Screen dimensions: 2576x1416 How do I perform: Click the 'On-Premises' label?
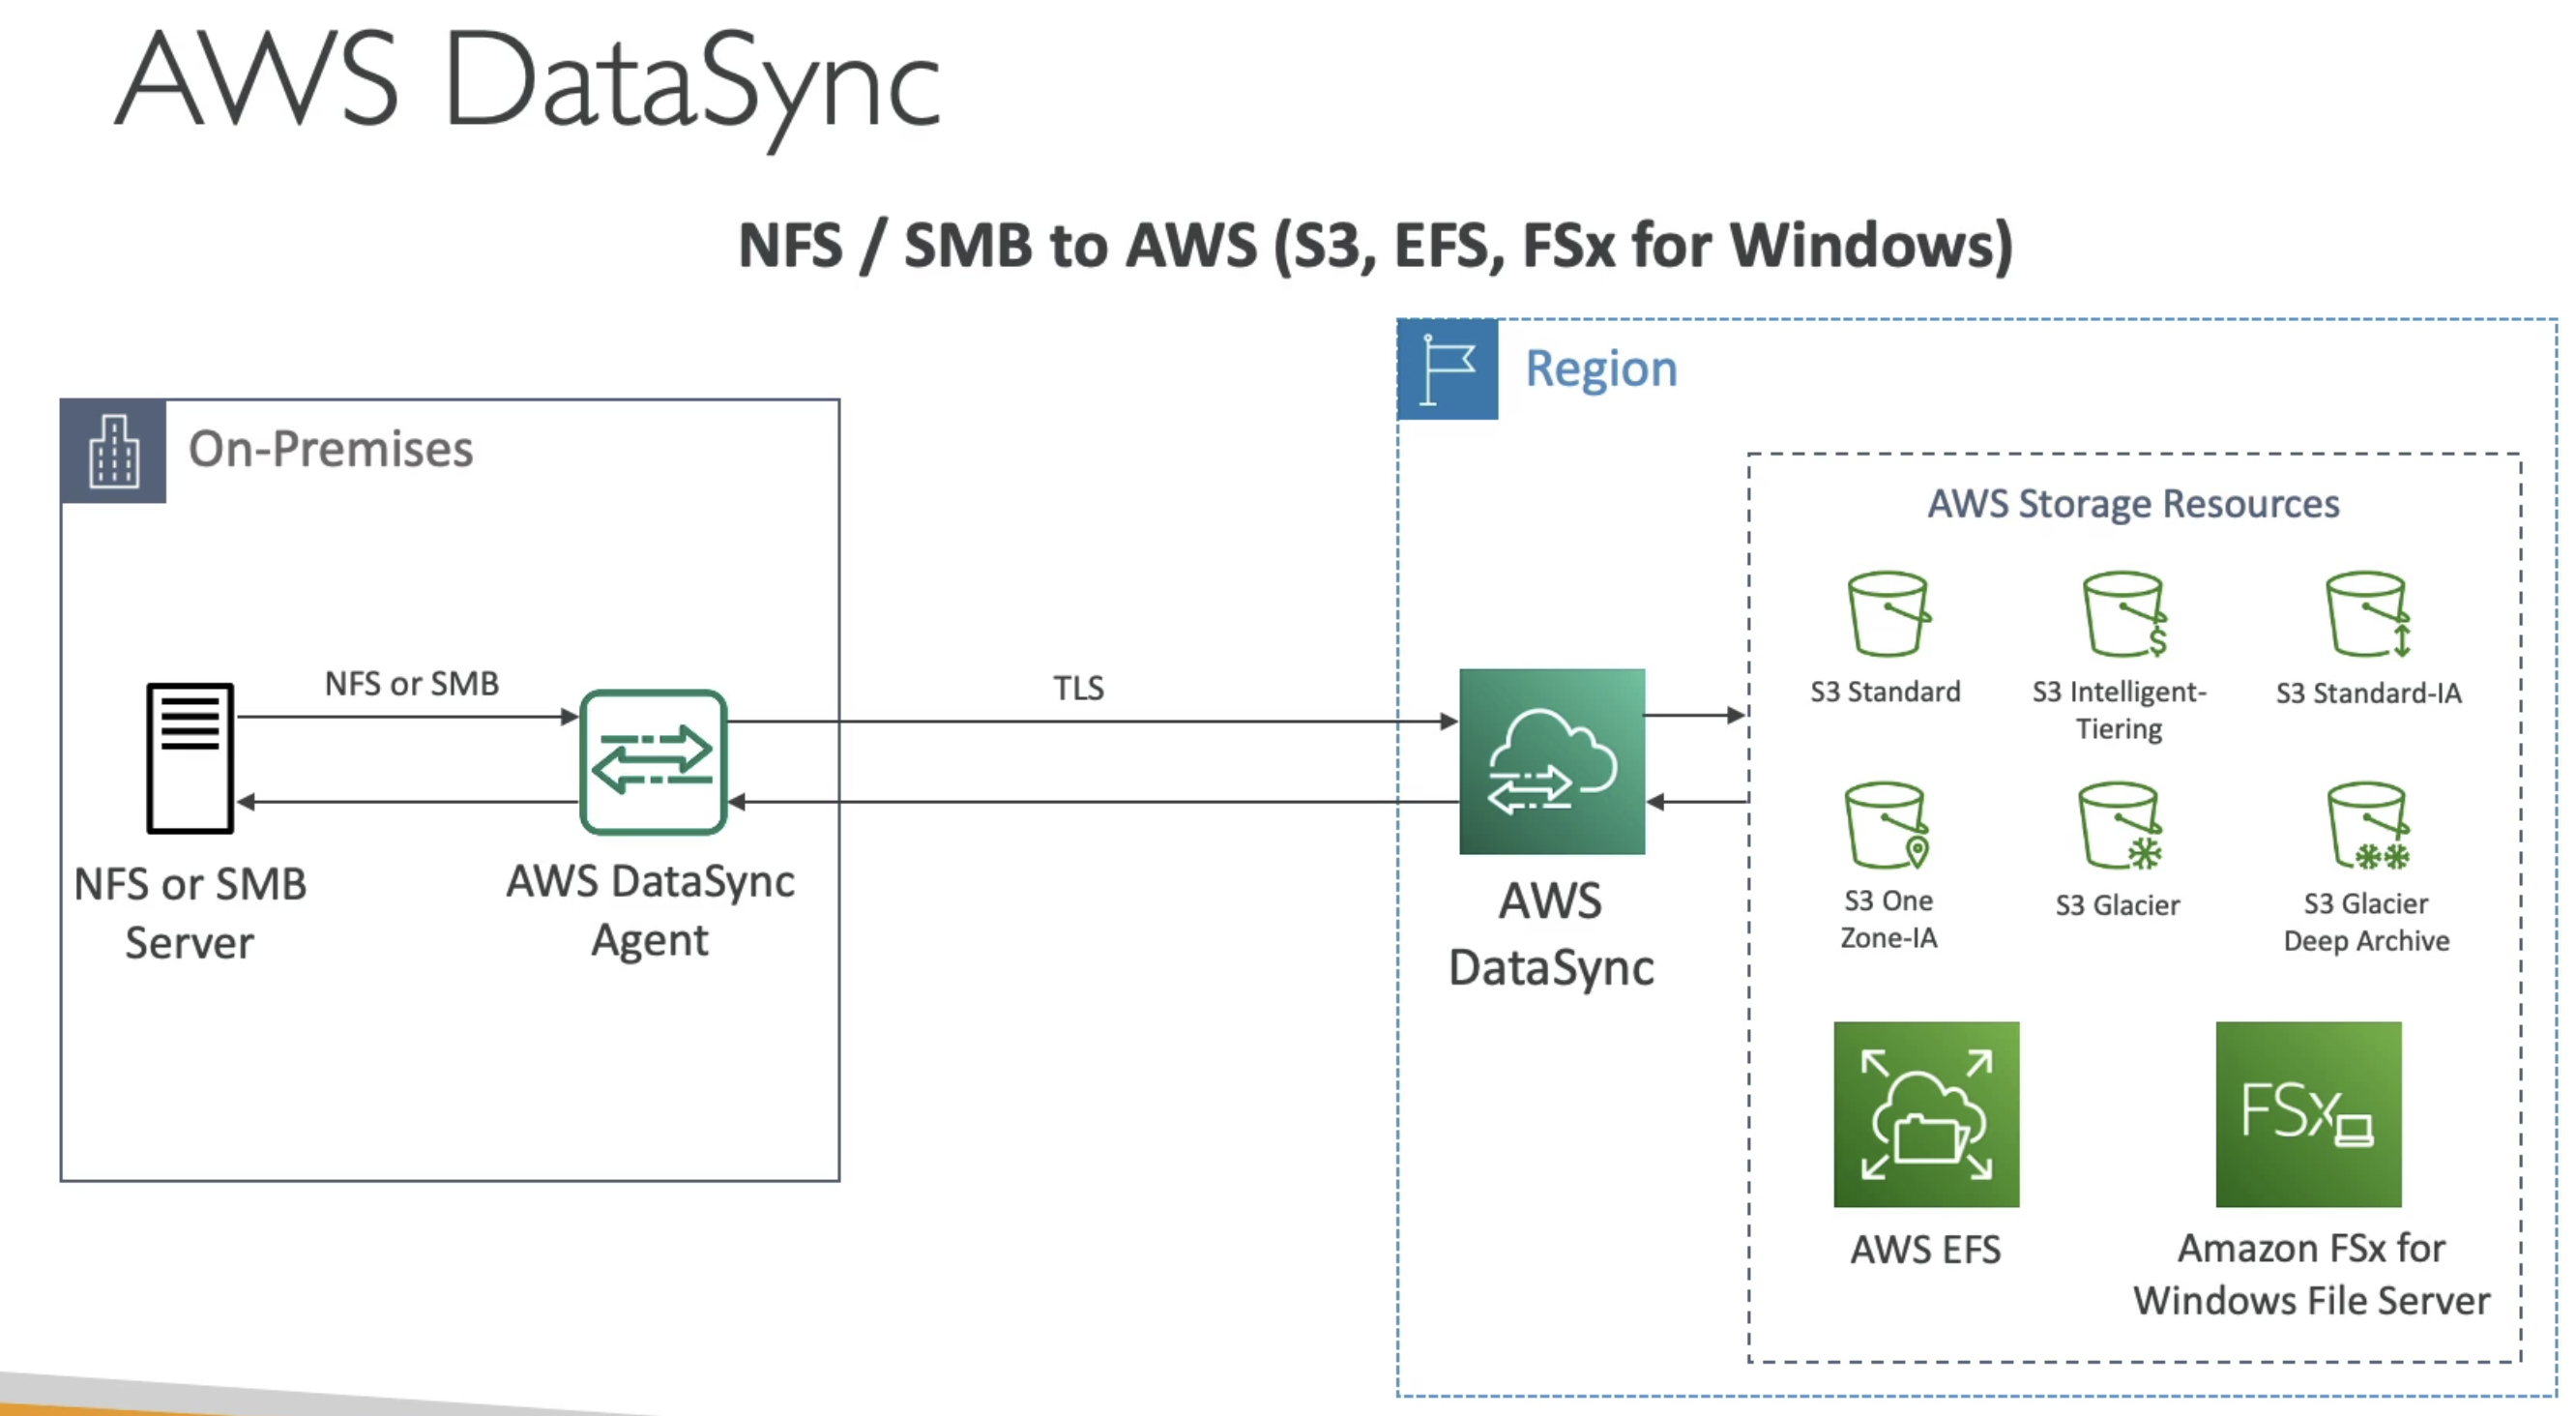(x=331, y=449)
